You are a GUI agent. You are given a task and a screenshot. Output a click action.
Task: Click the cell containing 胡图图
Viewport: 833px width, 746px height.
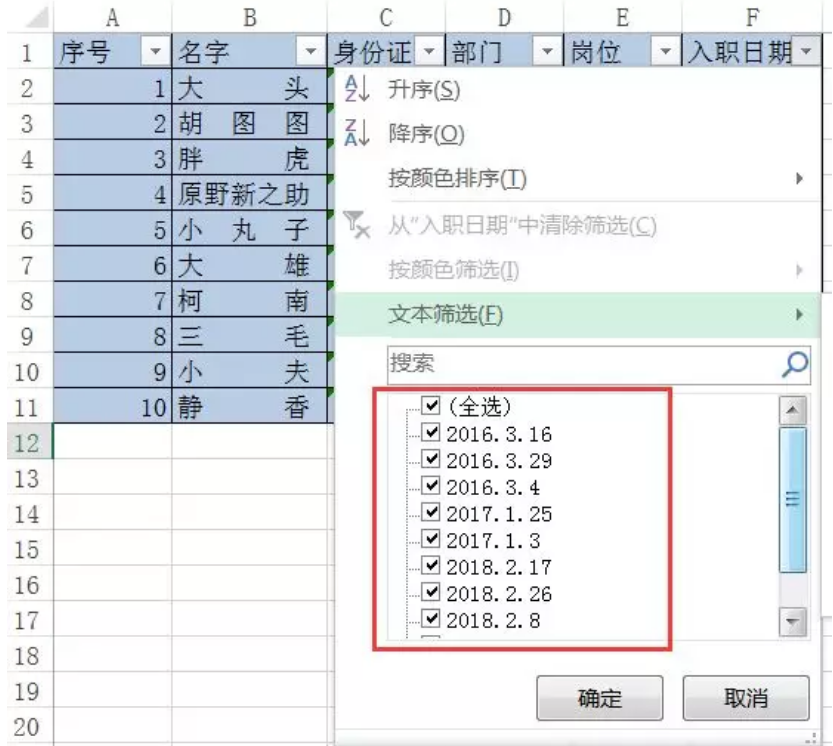[250, 123]
